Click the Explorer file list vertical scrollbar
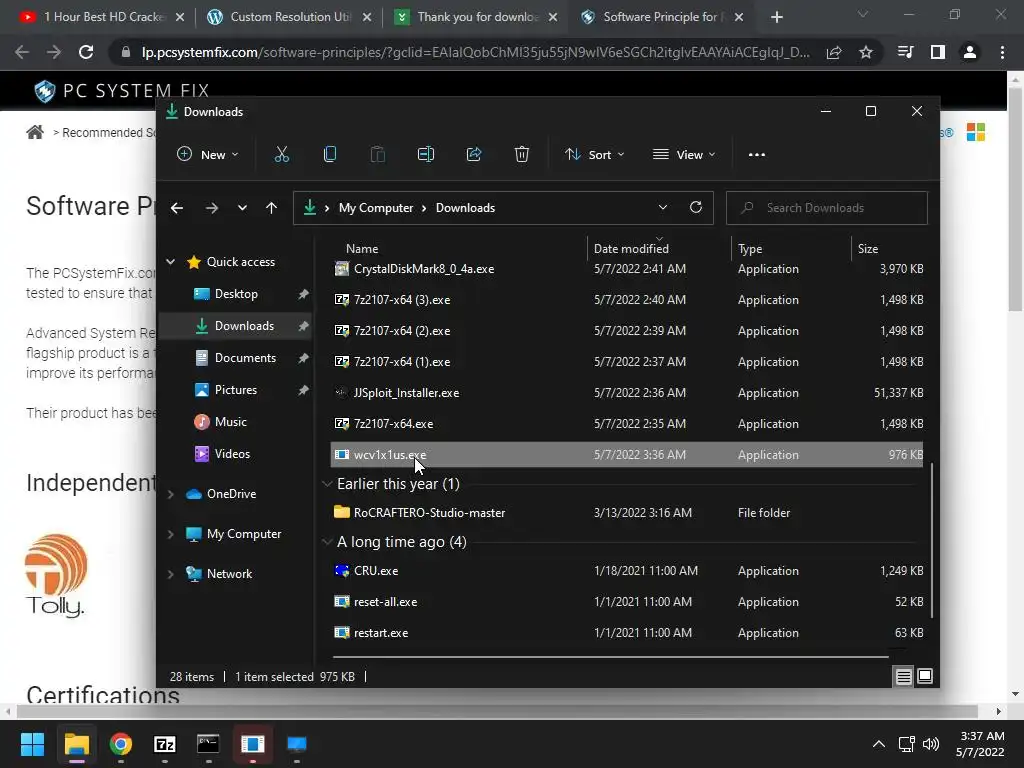The image size is (1024, 768). 931,540
